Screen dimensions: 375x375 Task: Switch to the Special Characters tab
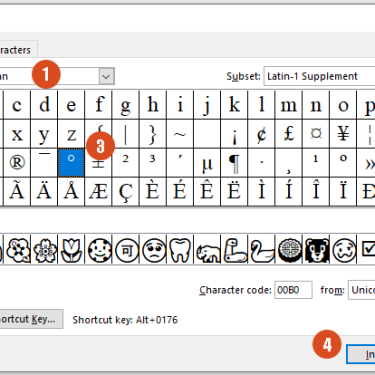point(15,50)
